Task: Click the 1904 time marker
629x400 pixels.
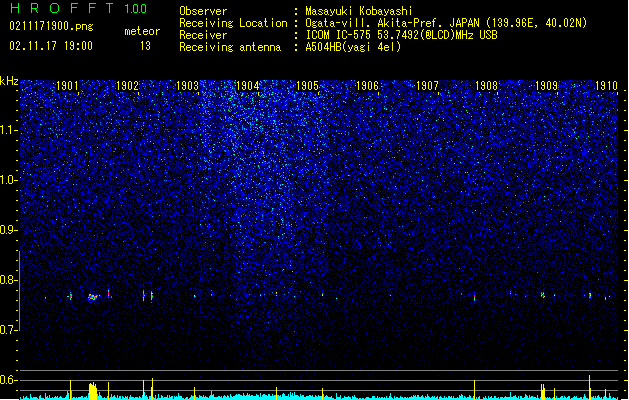Action: pyautogui.click(x=248, y=86)
